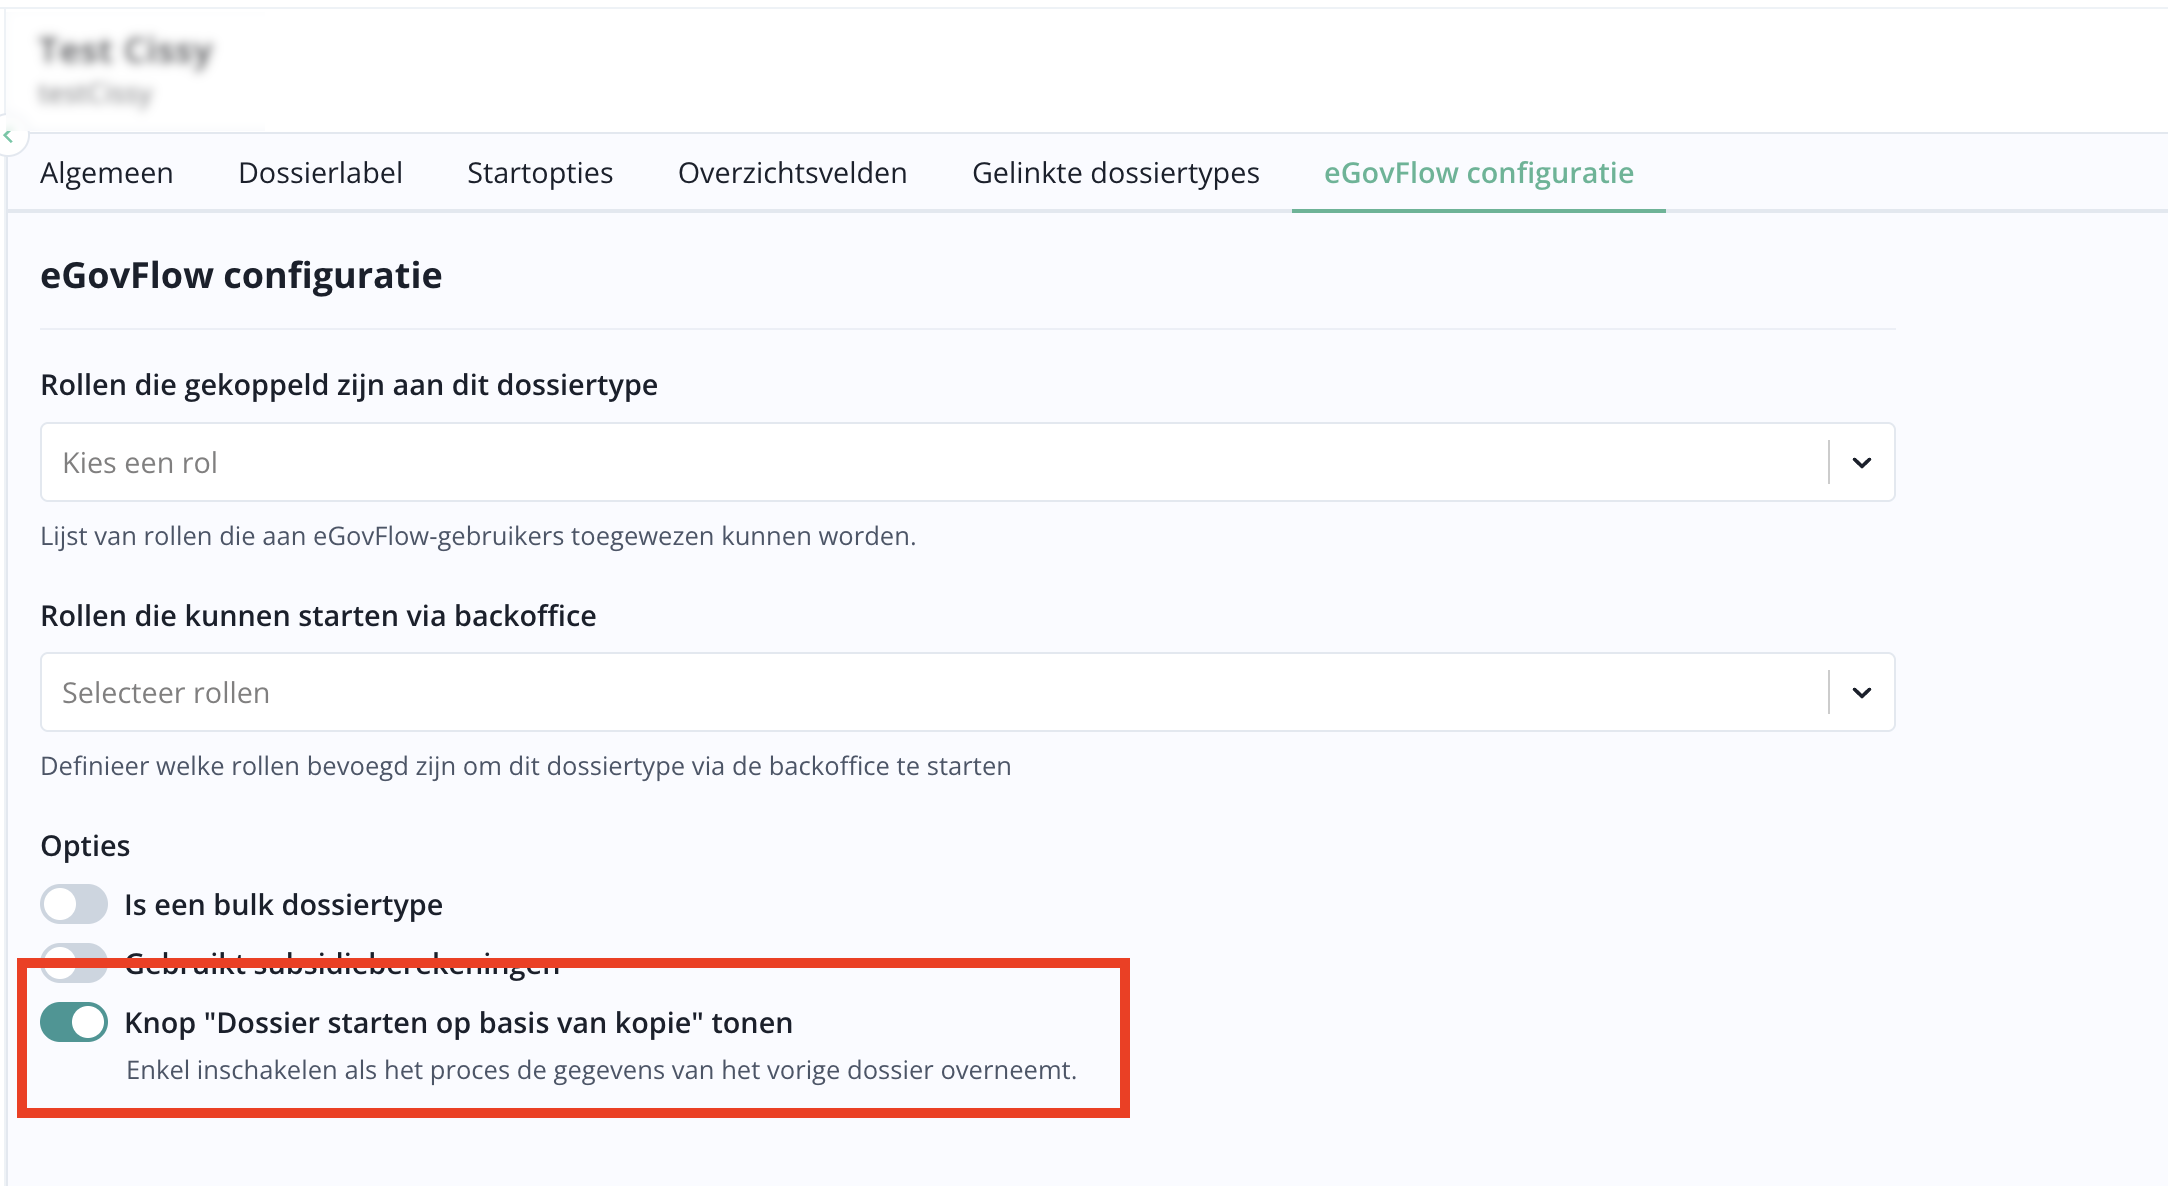Screen dimensions: 2168x1186
Task: Click the 'Lijst van rollen die aan eGovFlow-gebruikers' hint
Action: pyautogui.click(x=478, y=536)
